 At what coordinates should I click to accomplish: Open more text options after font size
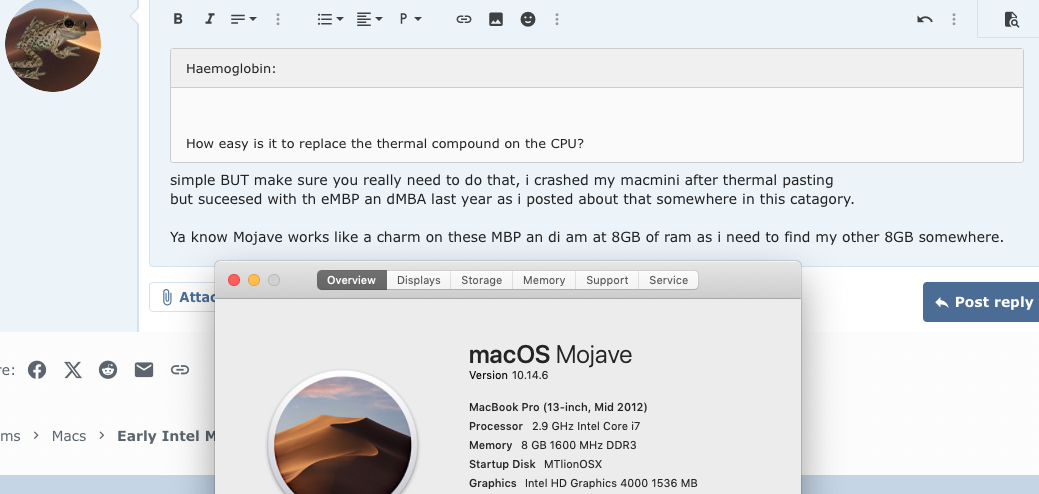click(x=278, y=19)
